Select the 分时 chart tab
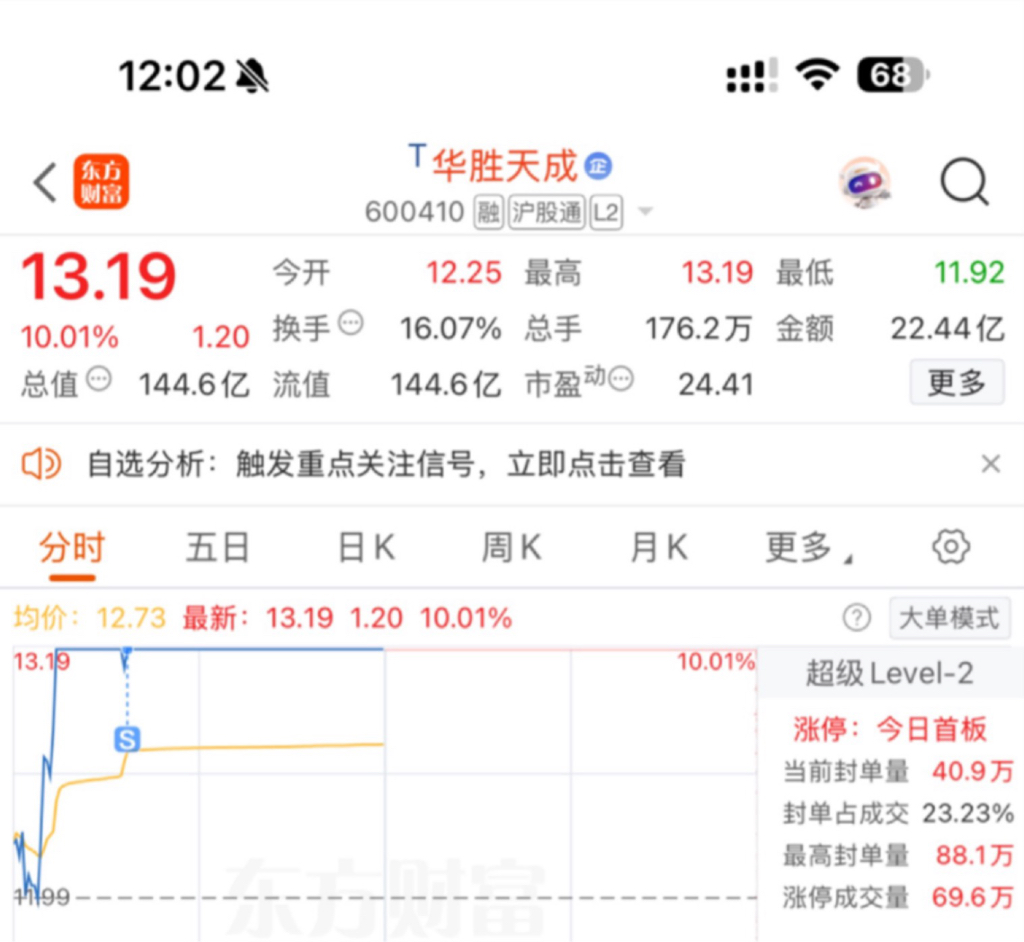Image resolution: width=1024 pixels, height=942 pixels. pos(72,547)
